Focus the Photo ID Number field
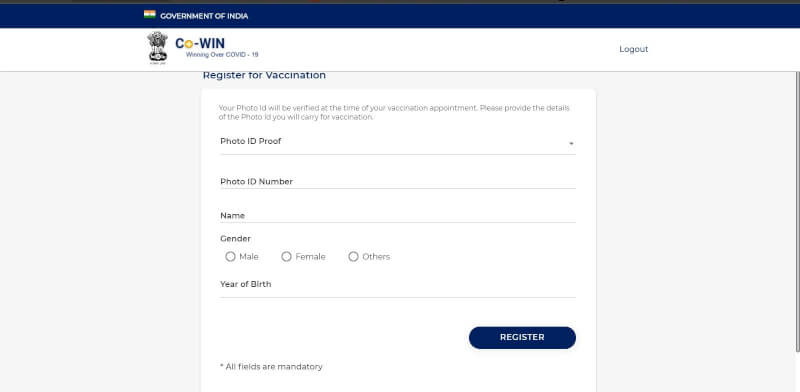 (398, 182)
